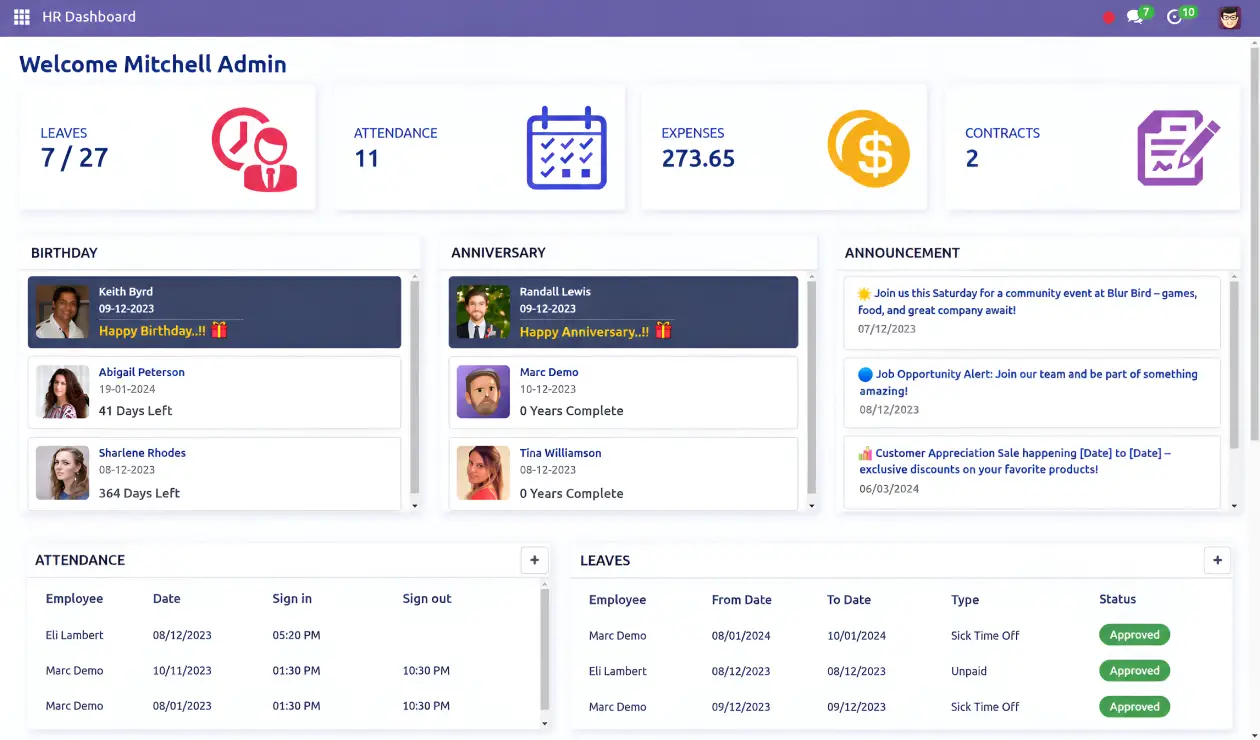
Task: Click 05:20 PM sign in cell
Action: [x=296, y=635]
